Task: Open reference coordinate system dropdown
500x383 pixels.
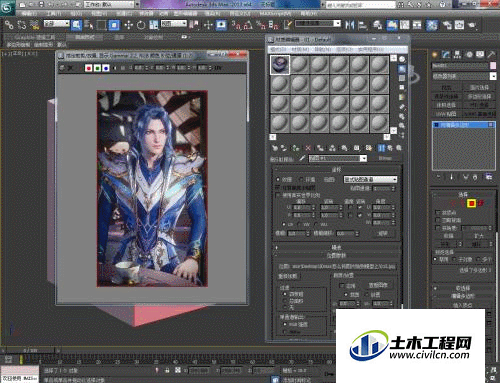Action: pos(174,23)
